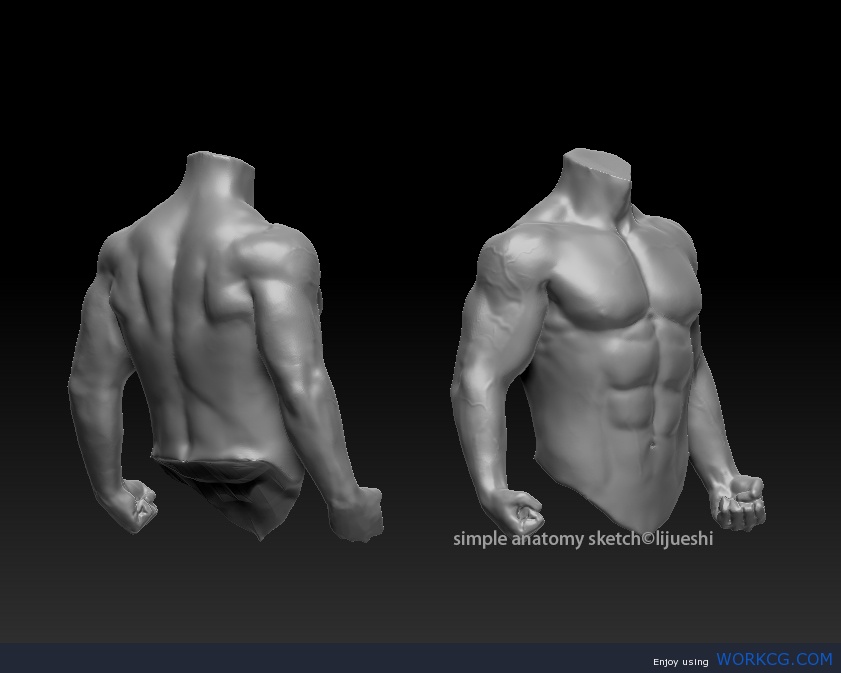The image size is (841, 673).
Task: Click the WORKCG.COM link
Action: click(774, 659)
